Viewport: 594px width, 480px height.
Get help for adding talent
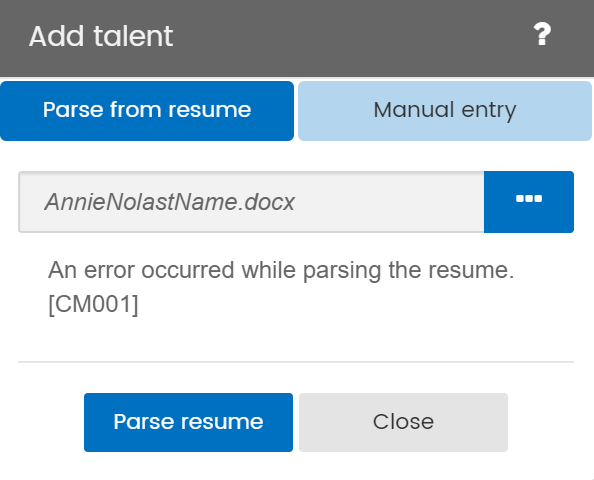(542, 34)
